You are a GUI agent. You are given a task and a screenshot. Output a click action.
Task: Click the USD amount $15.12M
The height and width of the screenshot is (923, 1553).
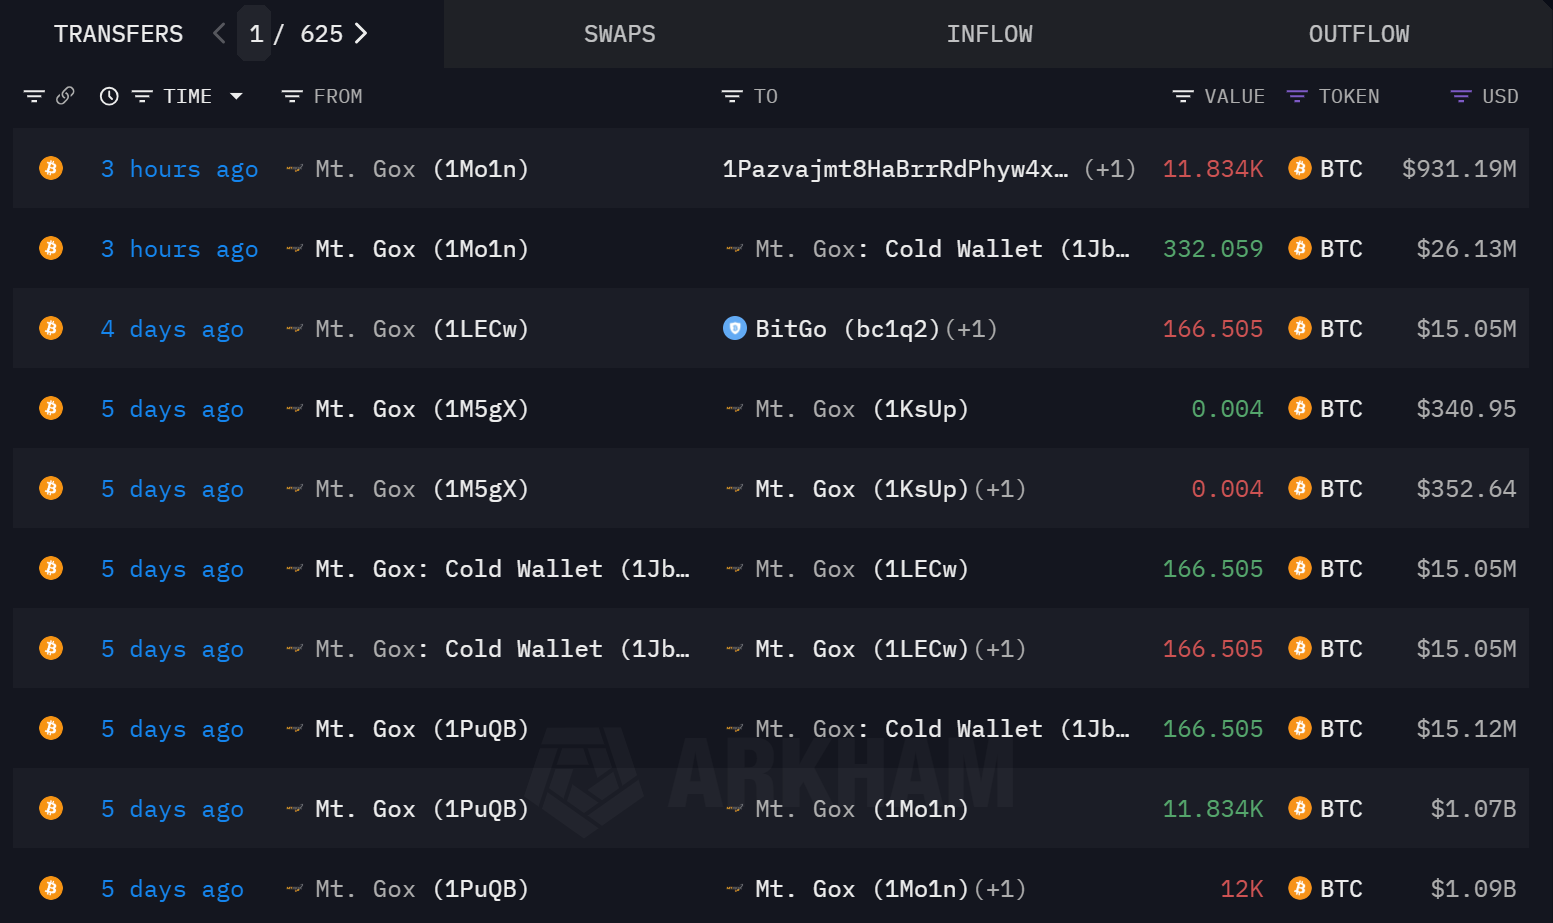[x=1466, y=729]
